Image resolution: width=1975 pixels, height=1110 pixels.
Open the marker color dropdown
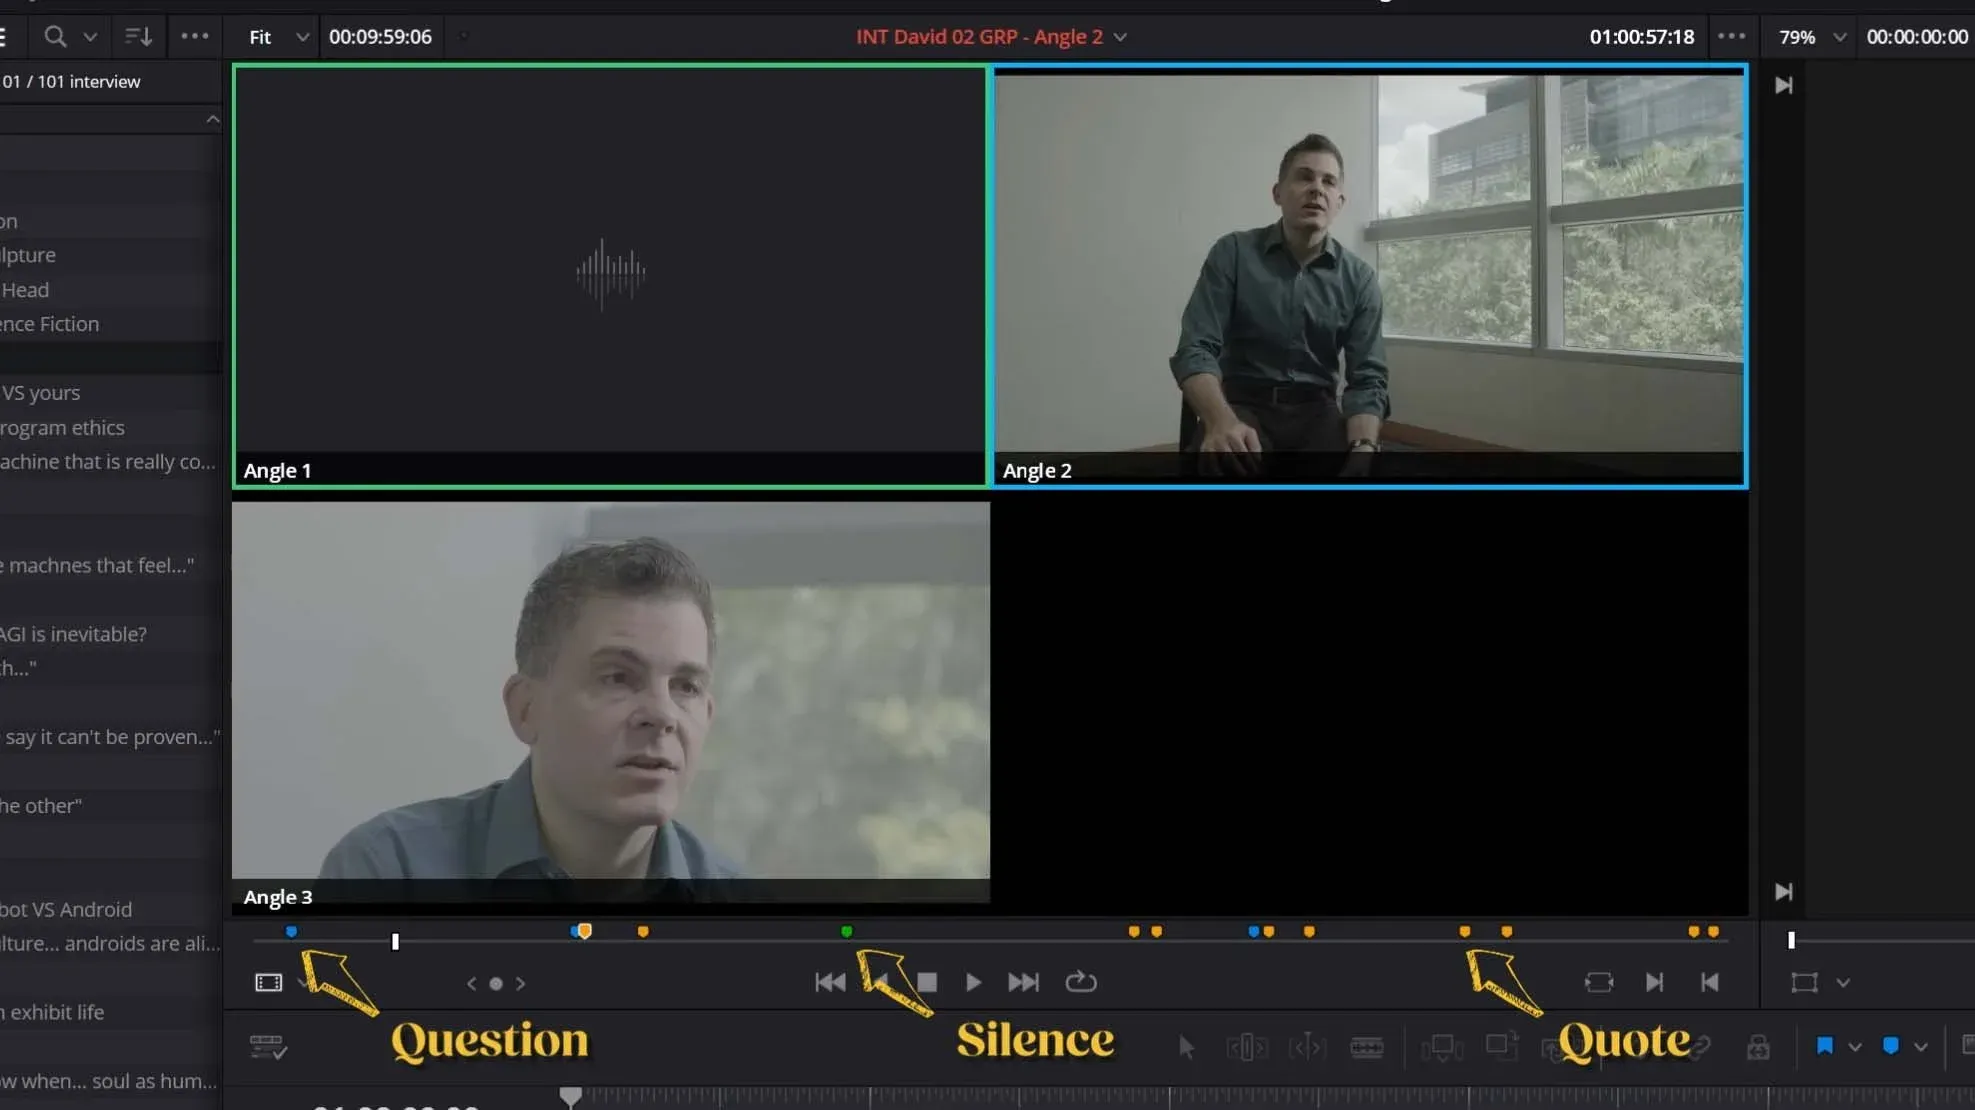click(1921, 1047)
